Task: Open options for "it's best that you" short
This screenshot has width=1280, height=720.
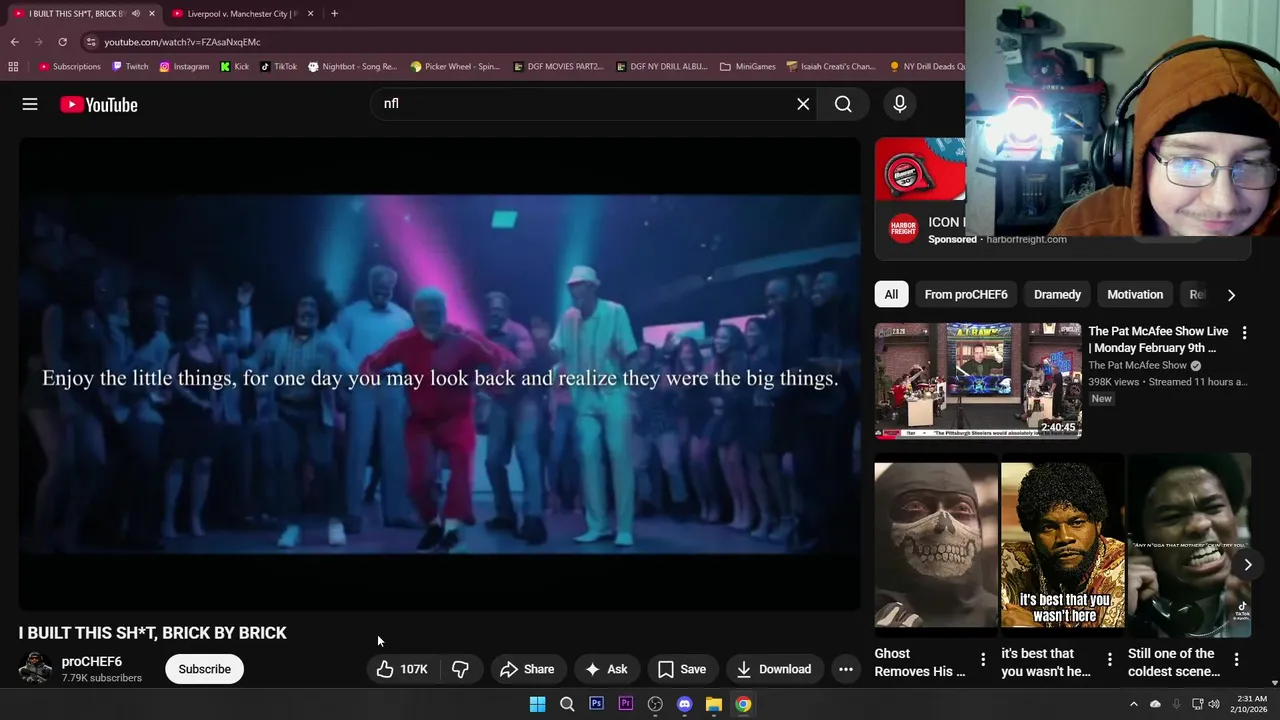Action: coord(1109,659)
